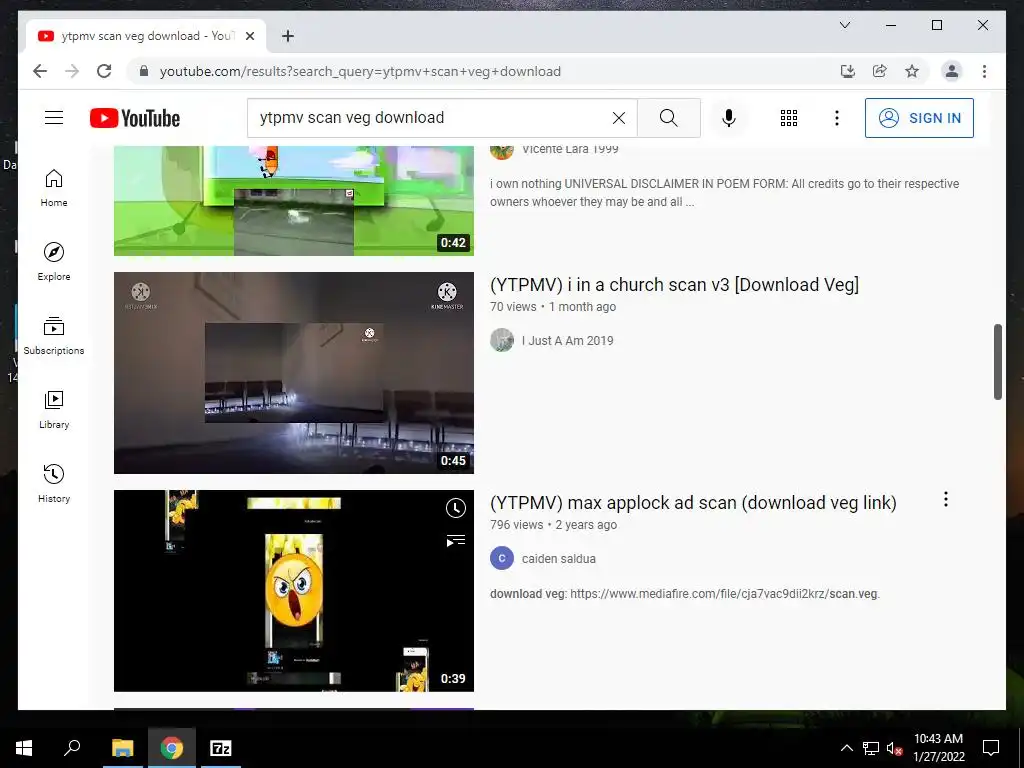The height and width of the screenshot is (768, 1024).
Task: Open History in sidebar
Action: click(54, 484)
